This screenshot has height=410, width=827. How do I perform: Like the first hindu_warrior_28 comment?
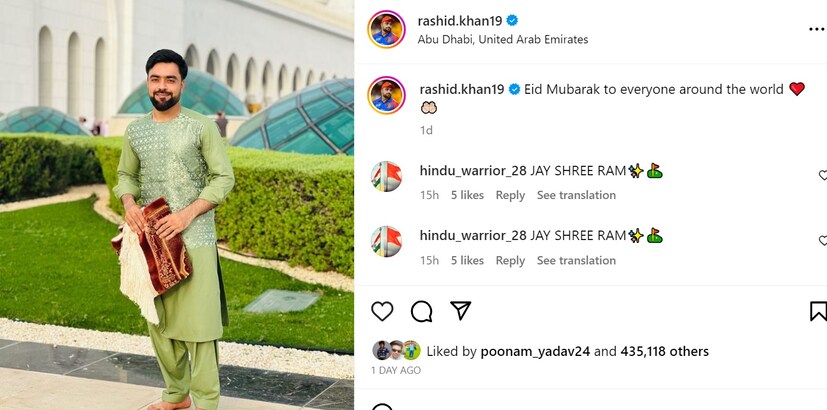823,175
